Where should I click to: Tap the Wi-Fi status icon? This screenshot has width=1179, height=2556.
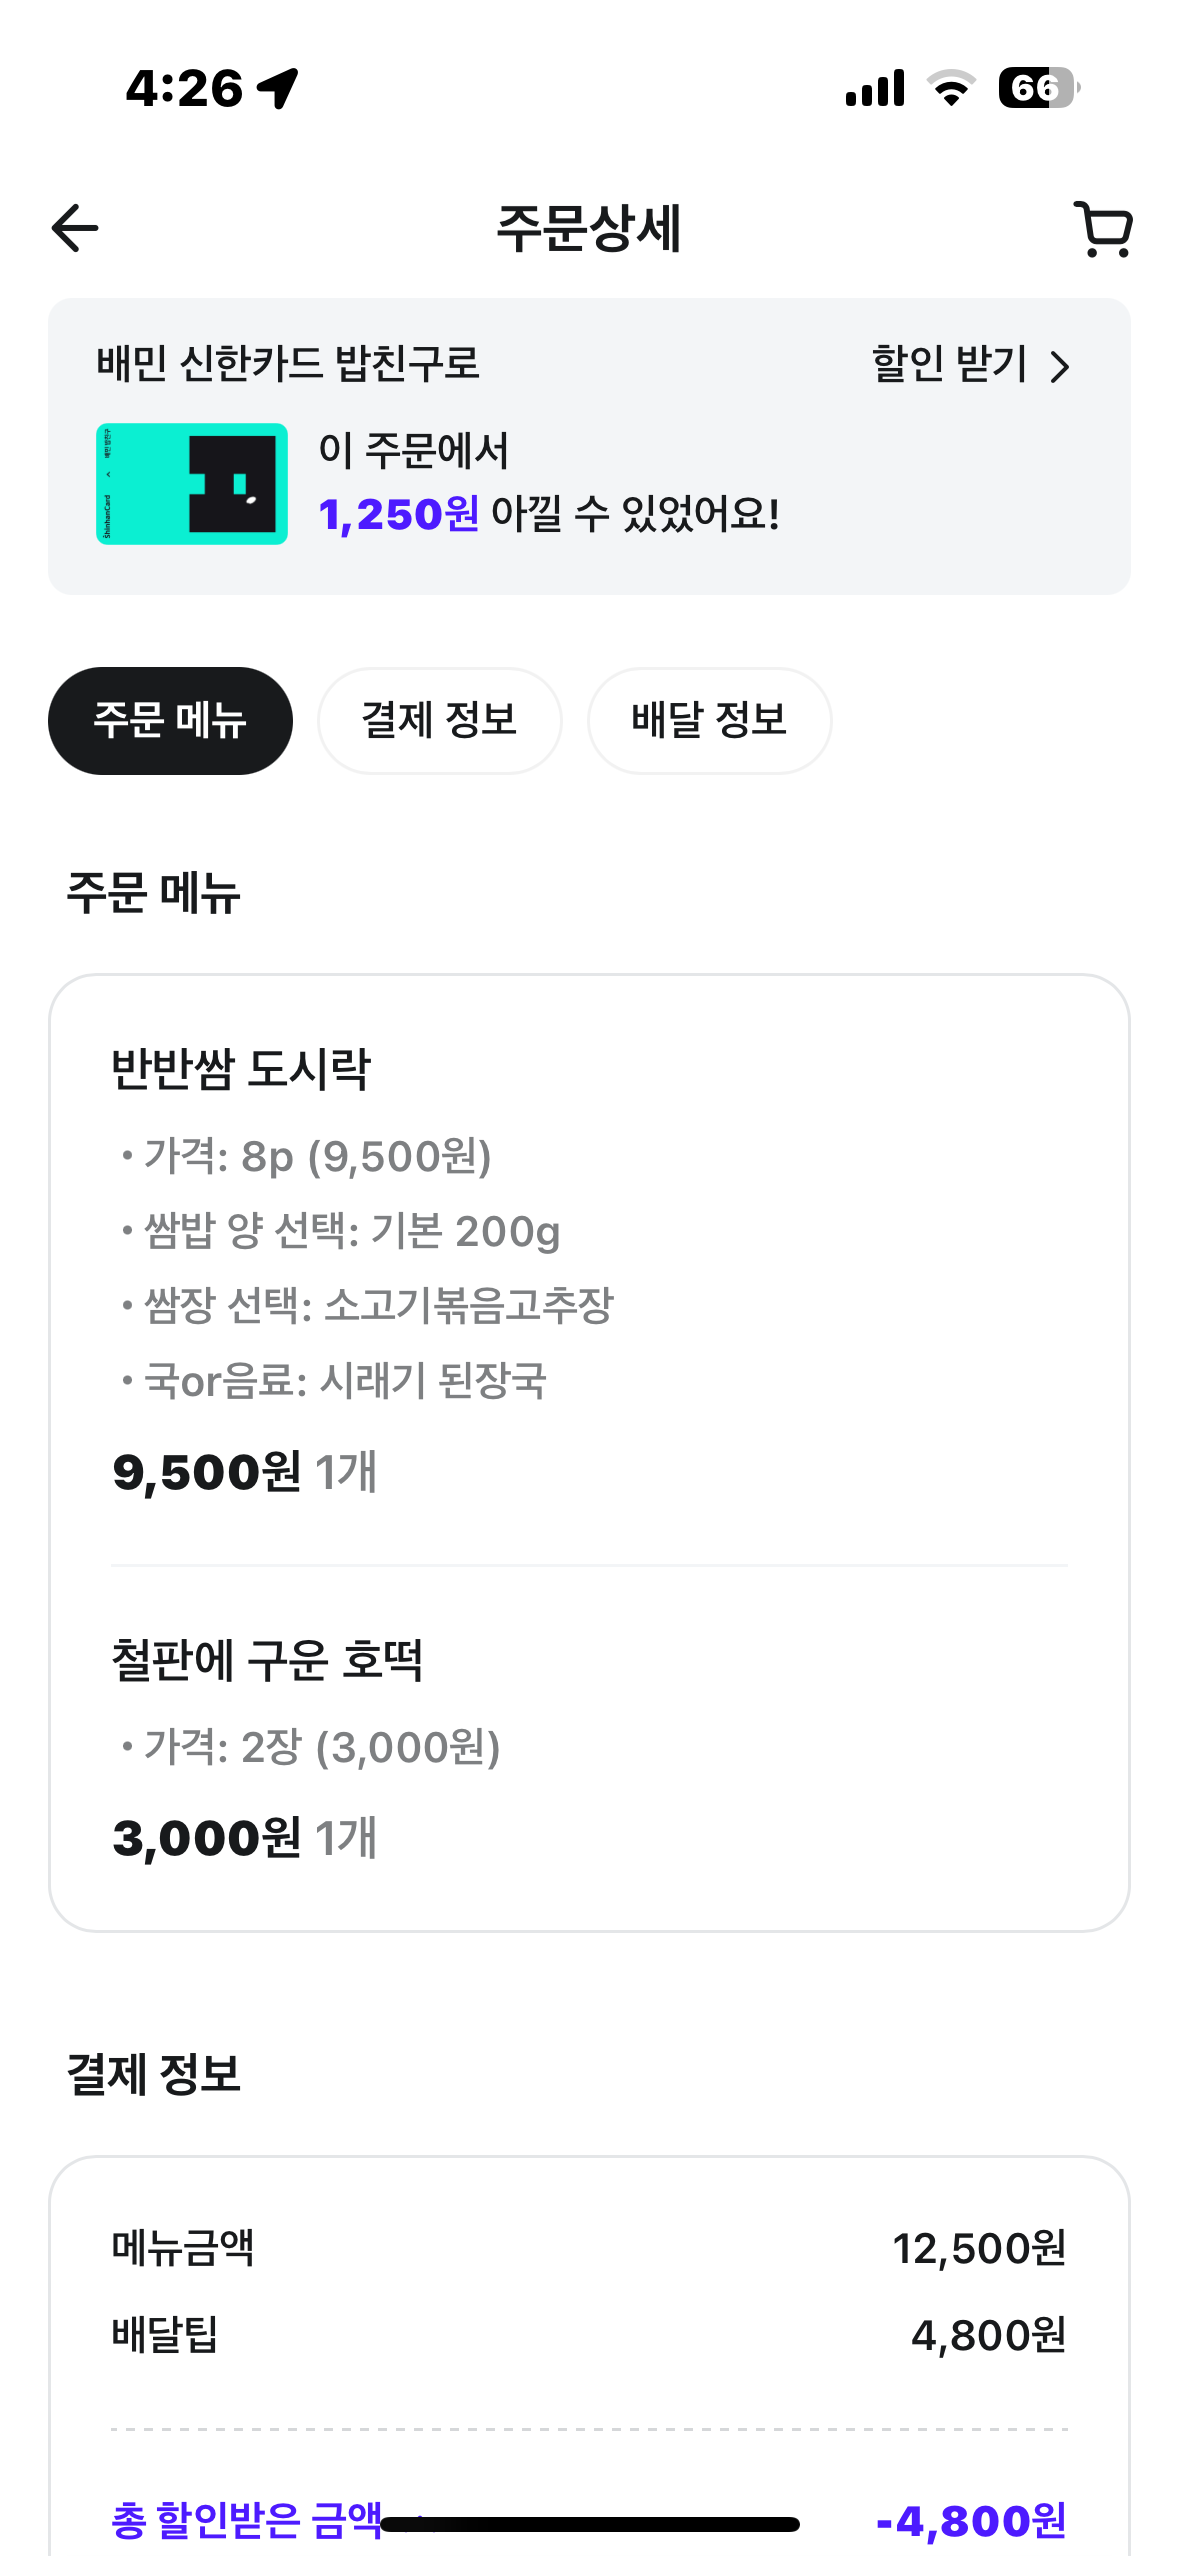pos(951,88)
